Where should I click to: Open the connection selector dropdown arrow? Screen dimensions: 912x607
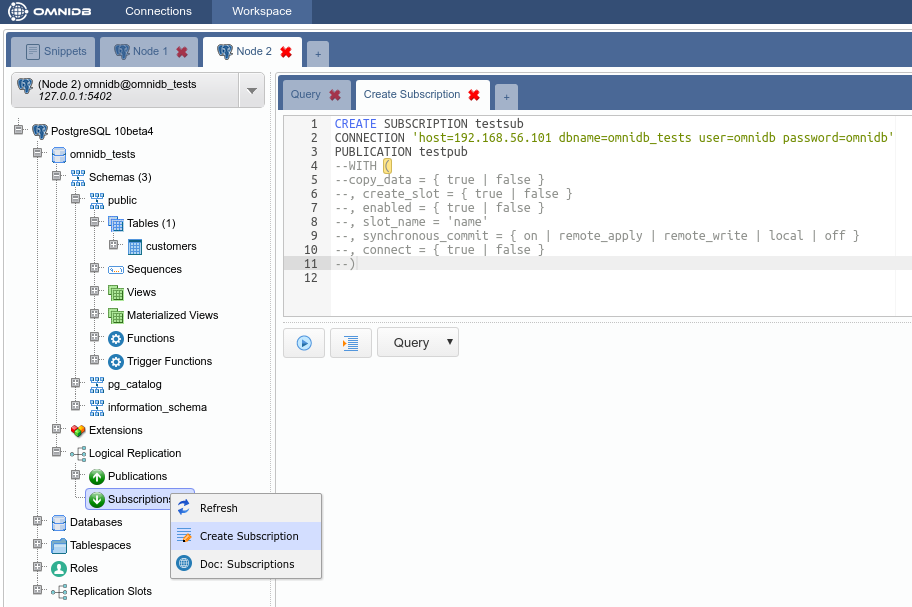click(251, 91)
